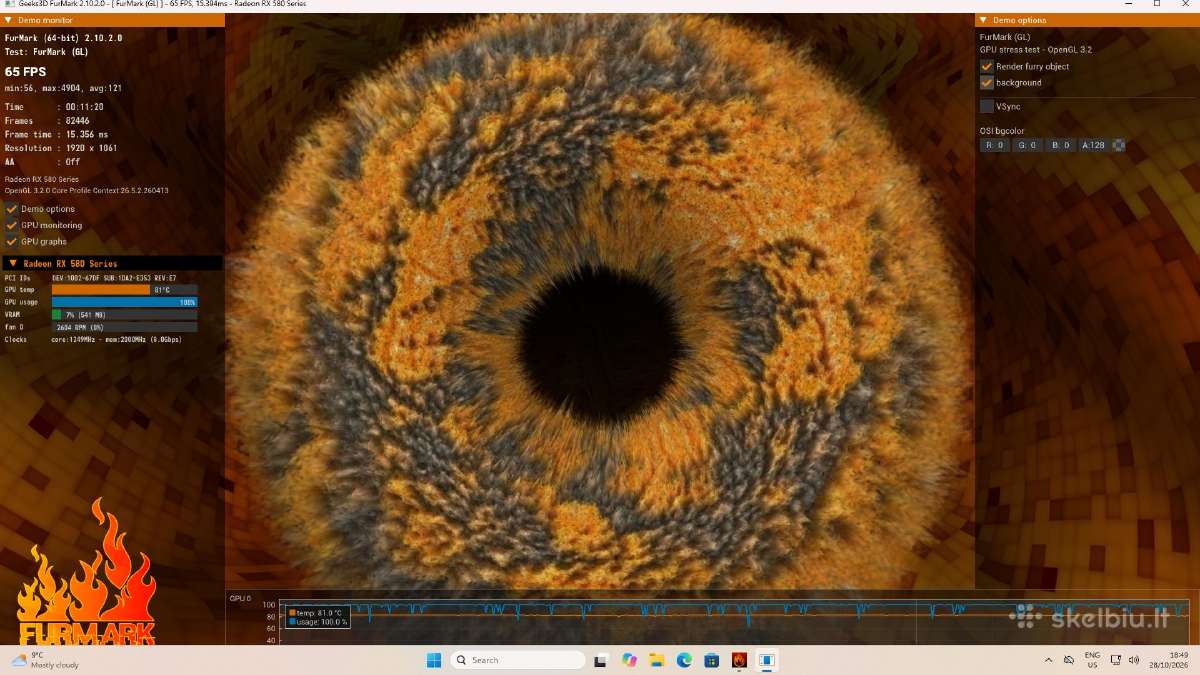Click the GPU temp bar showing 81°C

[124, 290]
